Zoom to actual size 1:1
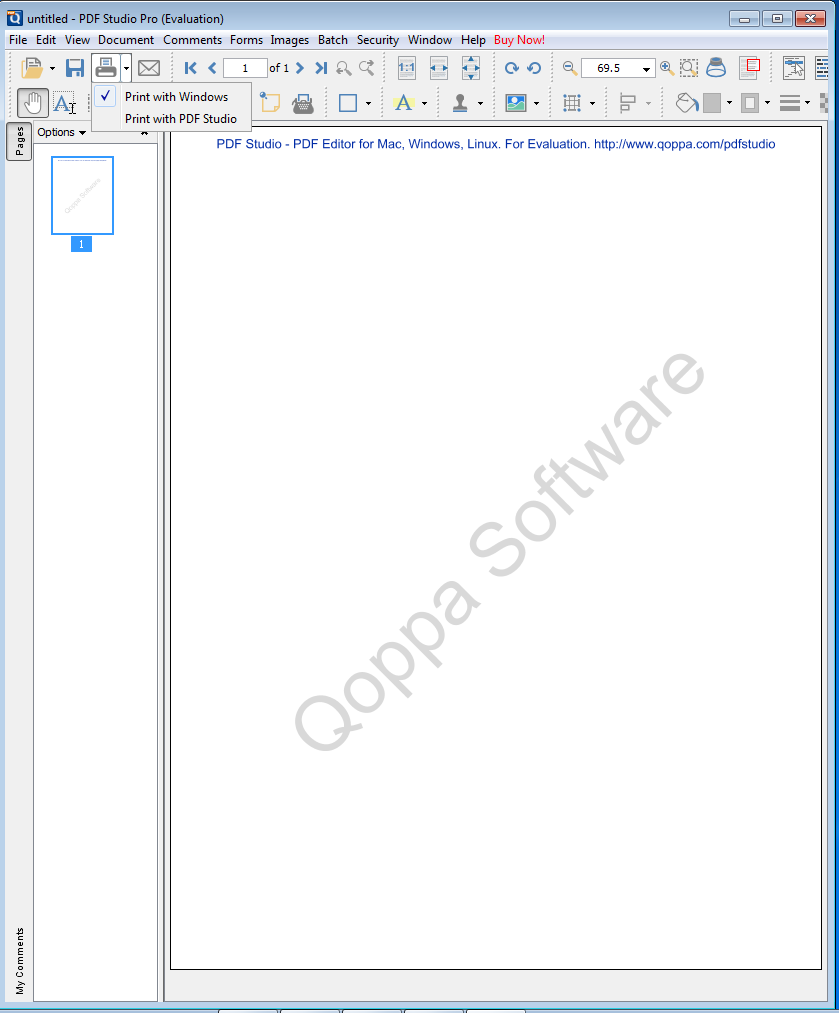 point(406,67)
